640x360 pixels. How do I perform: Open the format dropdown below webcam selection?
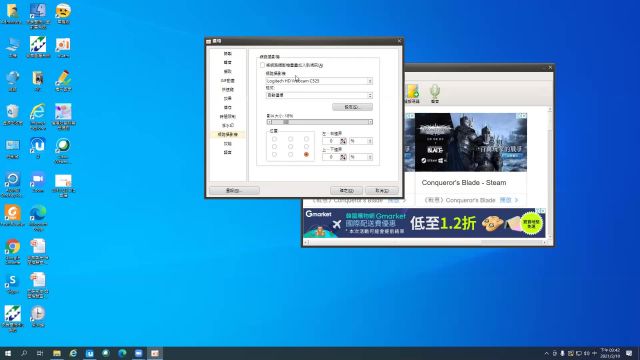point(319,95)
